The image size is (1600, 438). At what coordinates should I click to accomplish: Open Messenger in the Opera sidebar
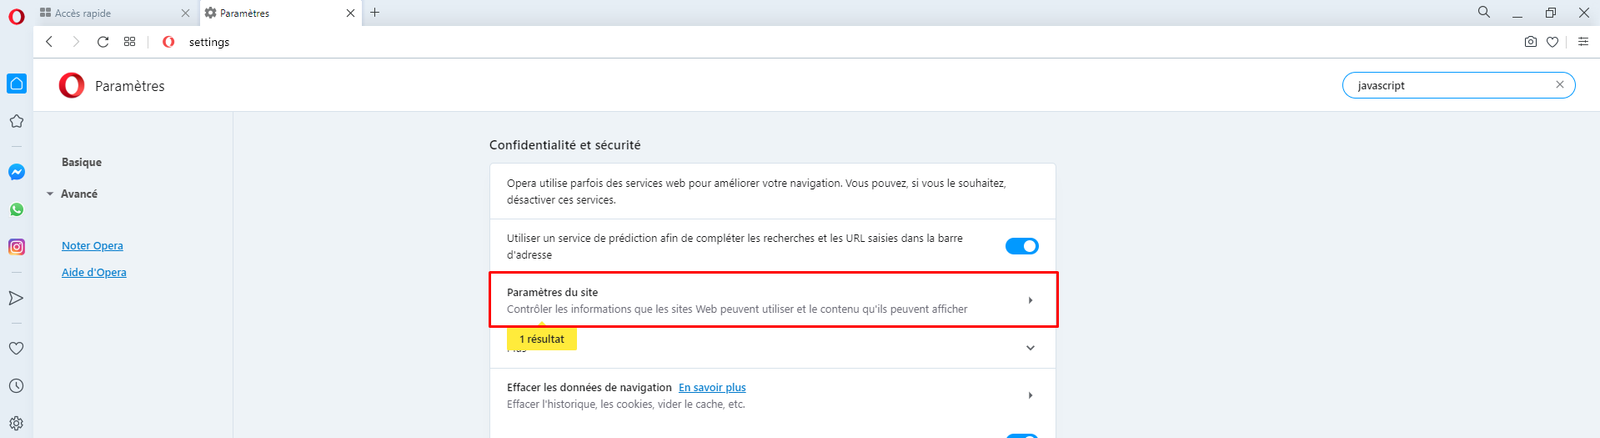point(17,172)
